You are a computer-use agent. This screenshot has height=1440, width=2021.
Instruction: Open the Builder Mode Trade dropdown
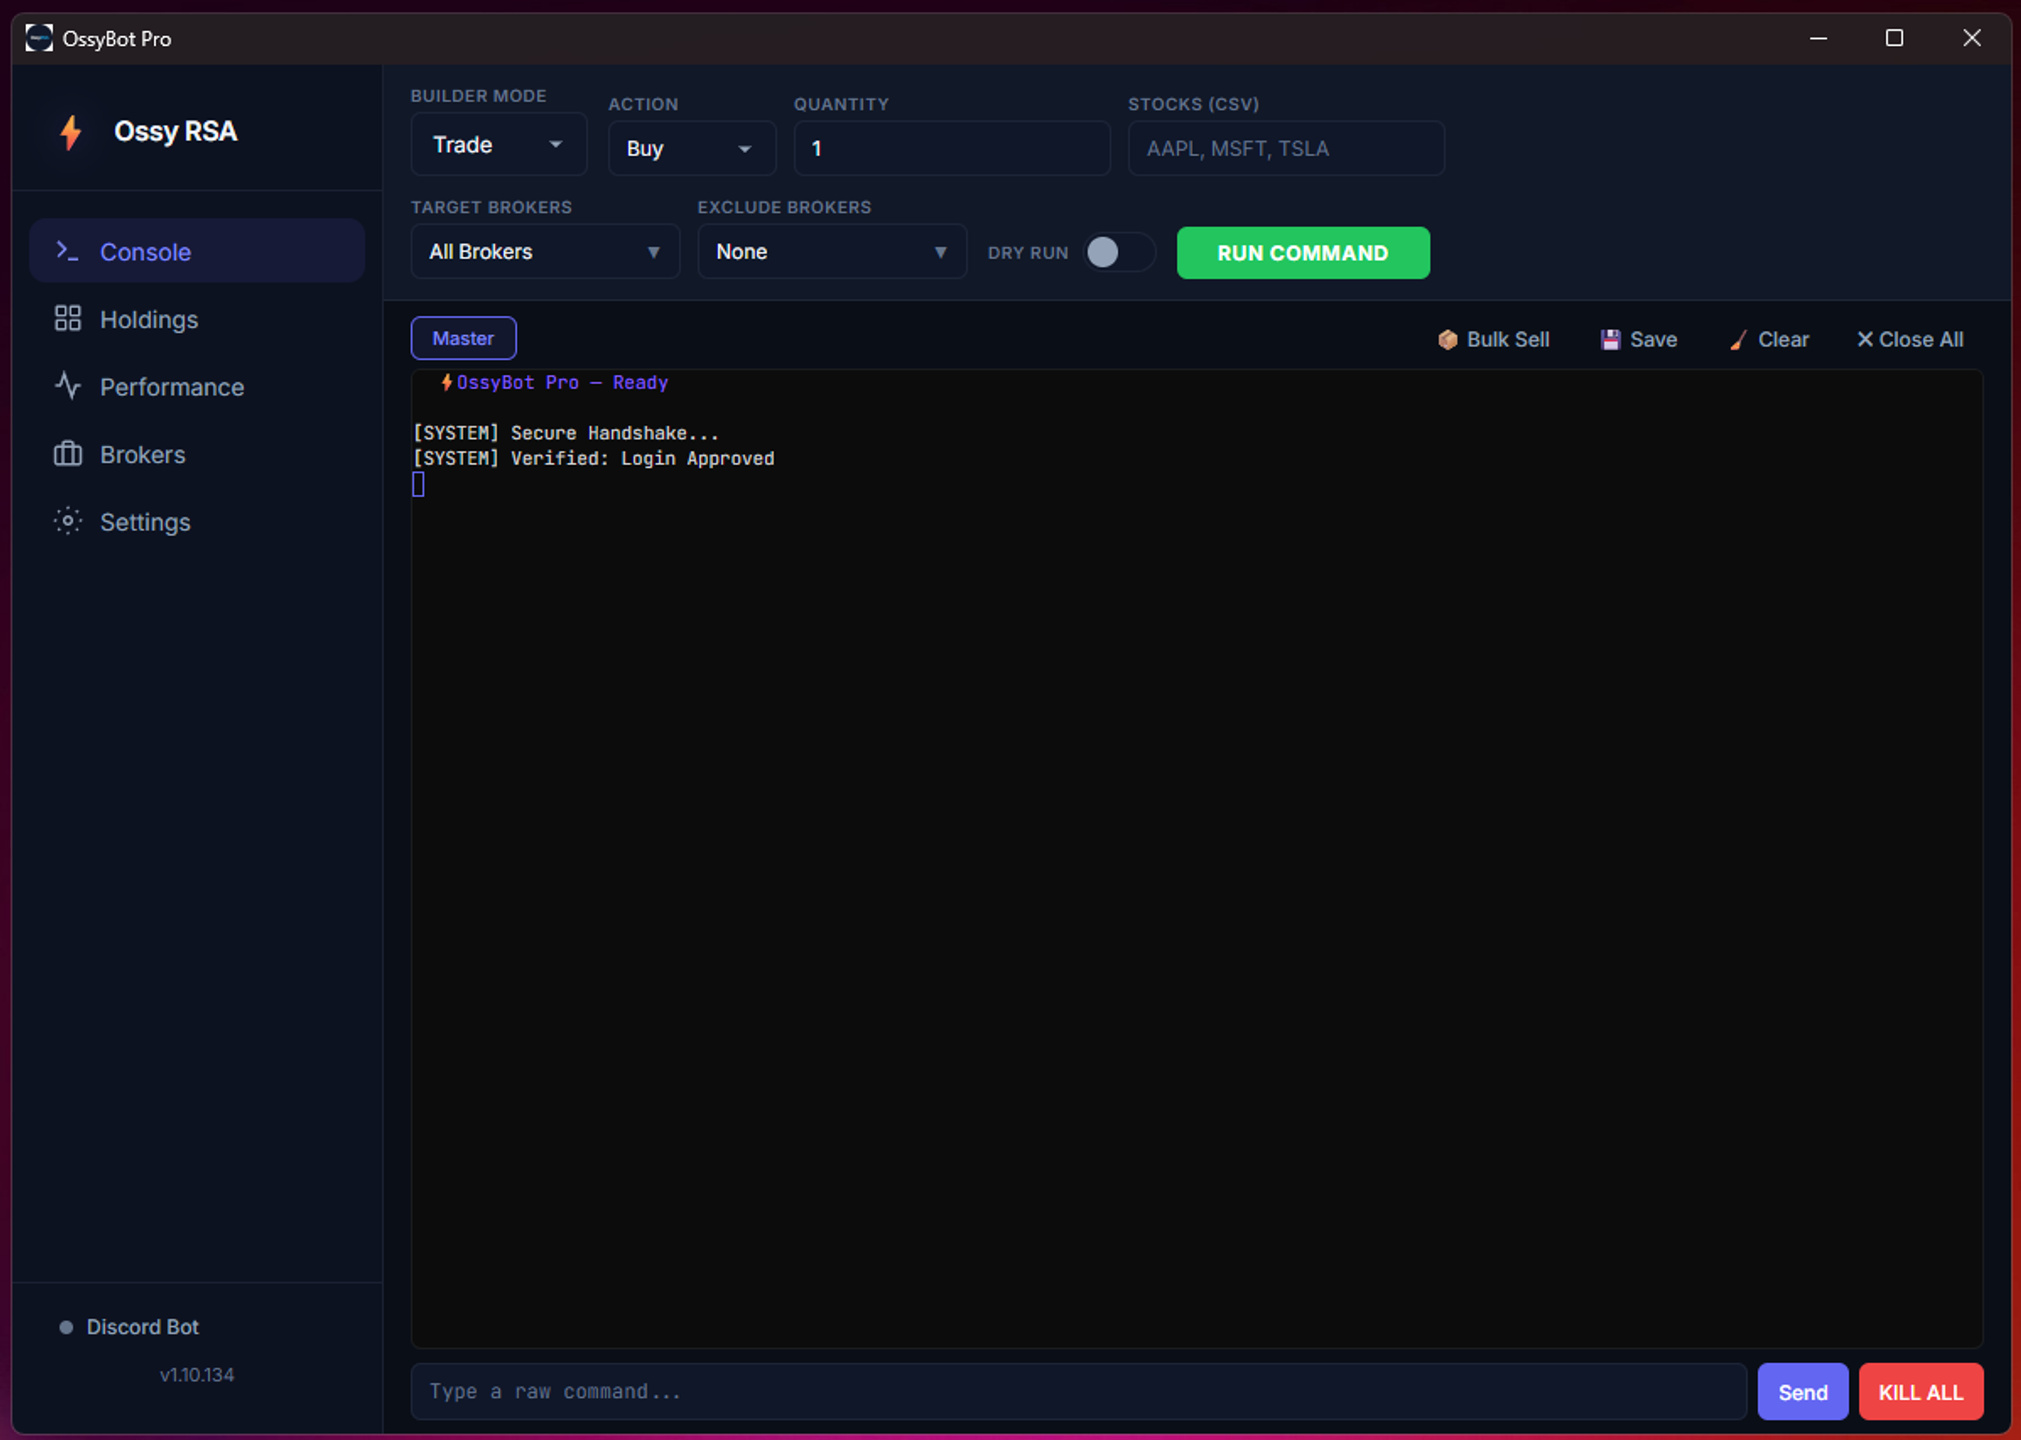[x=498, y=145]
